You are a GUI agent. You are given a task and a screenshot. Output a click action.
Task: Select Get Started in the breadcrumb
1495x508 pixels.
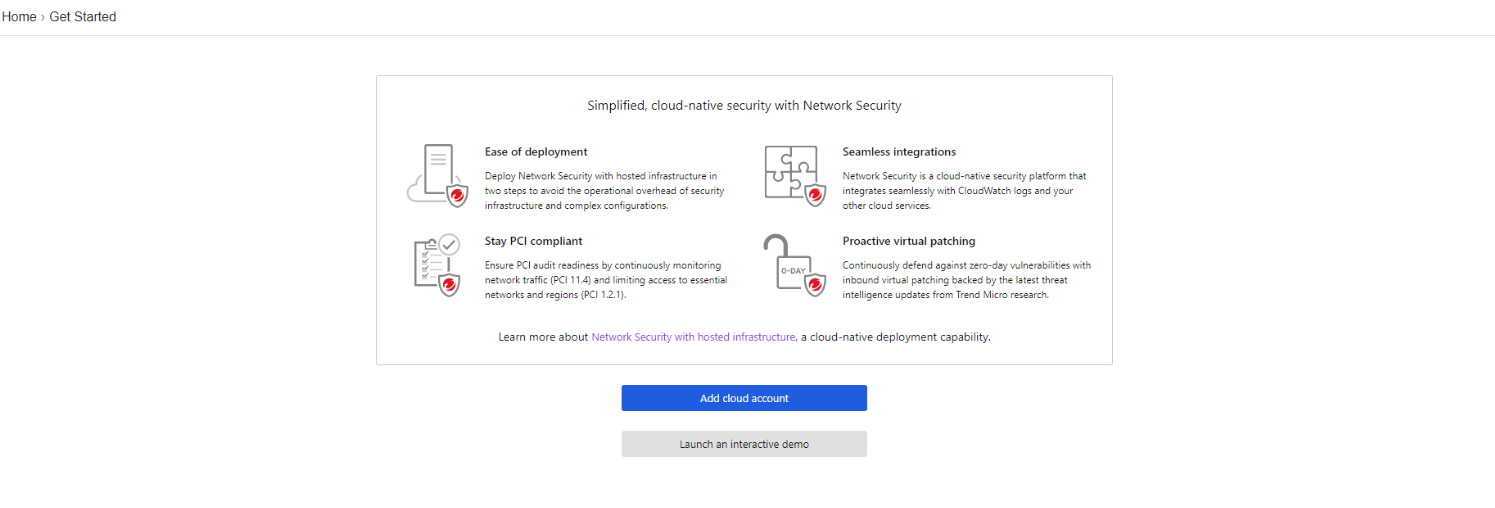[x=83, y=17]
